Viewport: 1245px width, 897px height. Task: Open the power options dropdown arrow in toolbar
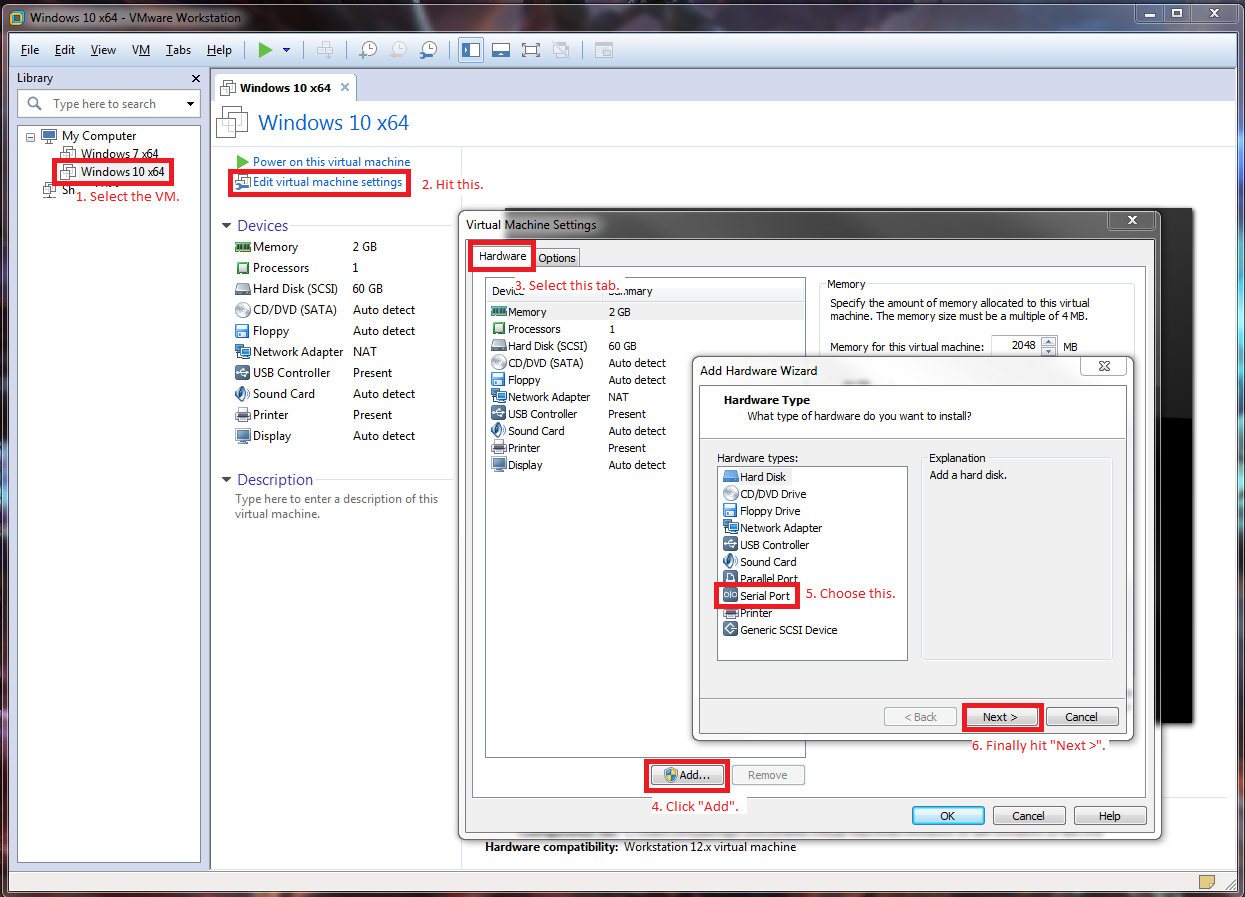(286, 49)
